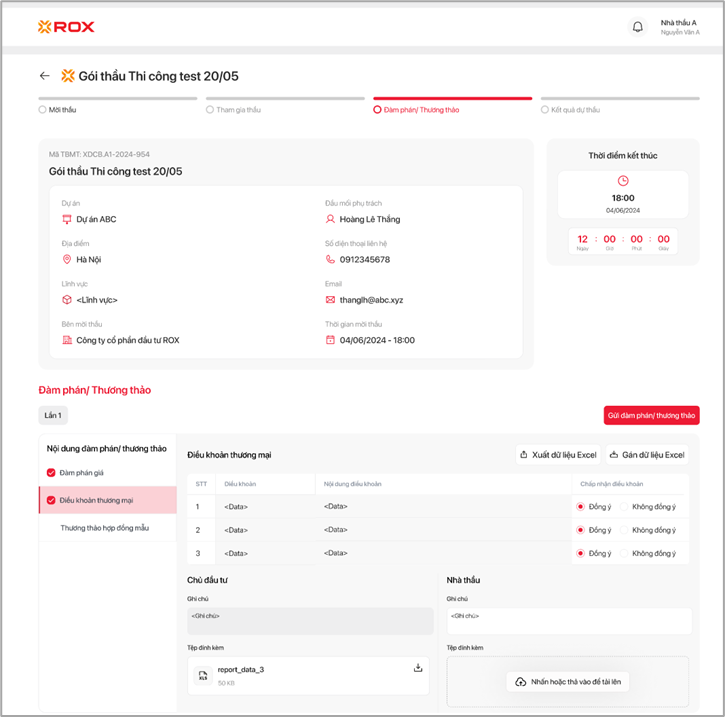Click 'Xuất dữ liệu Excel' button
This screenshot has height=717, width=725.
pos(557,455)
